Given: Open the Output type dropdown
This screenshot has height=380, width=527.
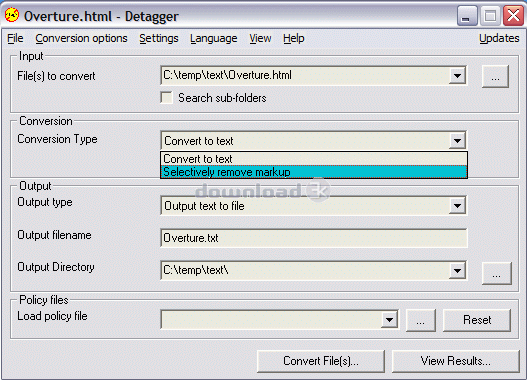Looking at the screenshot, I should tap(457, 205).
